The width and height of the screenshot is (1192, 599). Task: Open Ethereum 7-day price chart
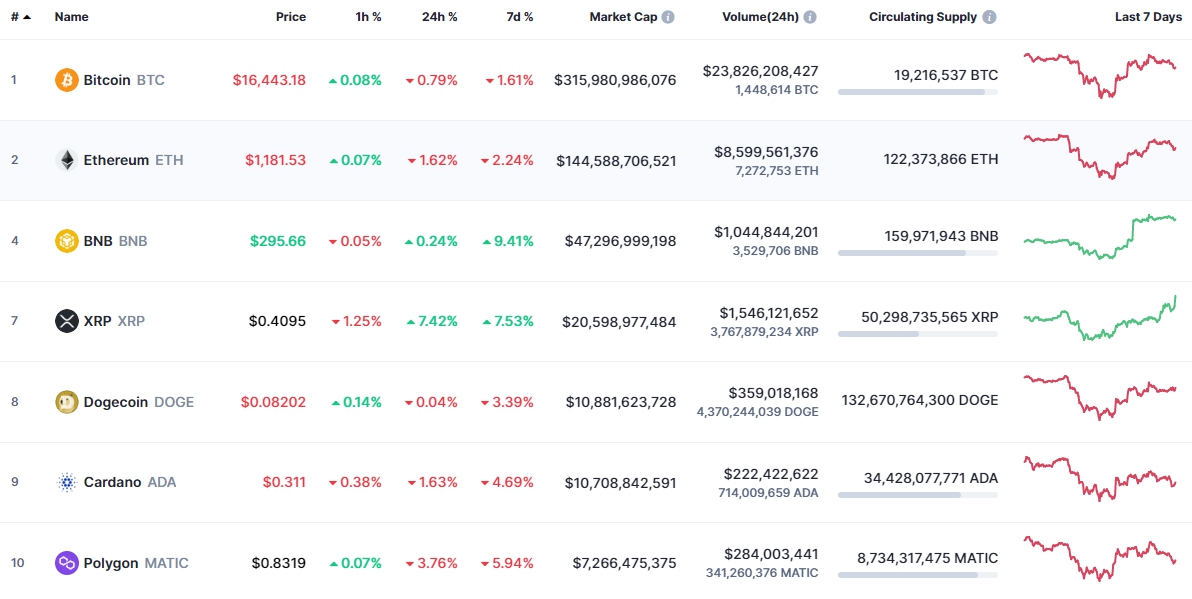click(x=1099, y=157)
